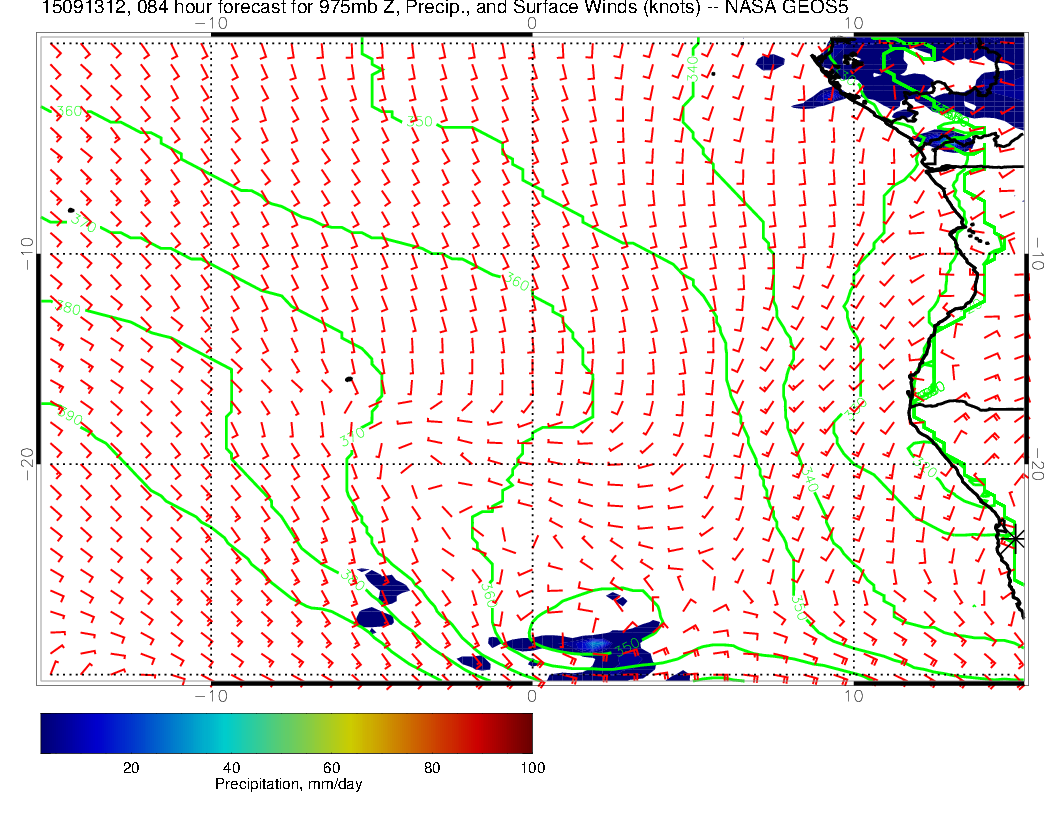Screen dimensions: 1056x816
Task: Click the 20 tick label on the colorbar
Action: (x=131, y=767)
